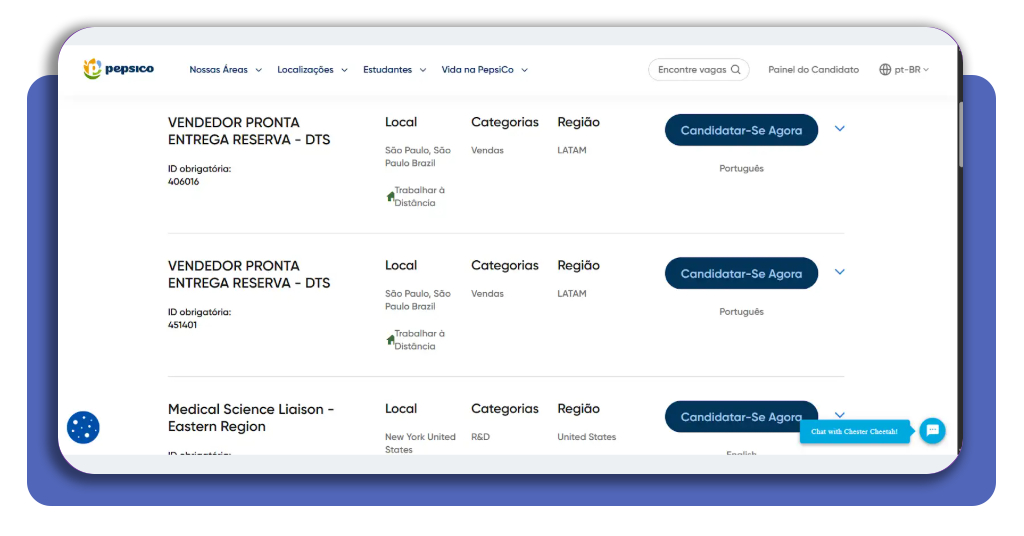Click the page vertical scrollbar thumb

(x=961, y=134)
